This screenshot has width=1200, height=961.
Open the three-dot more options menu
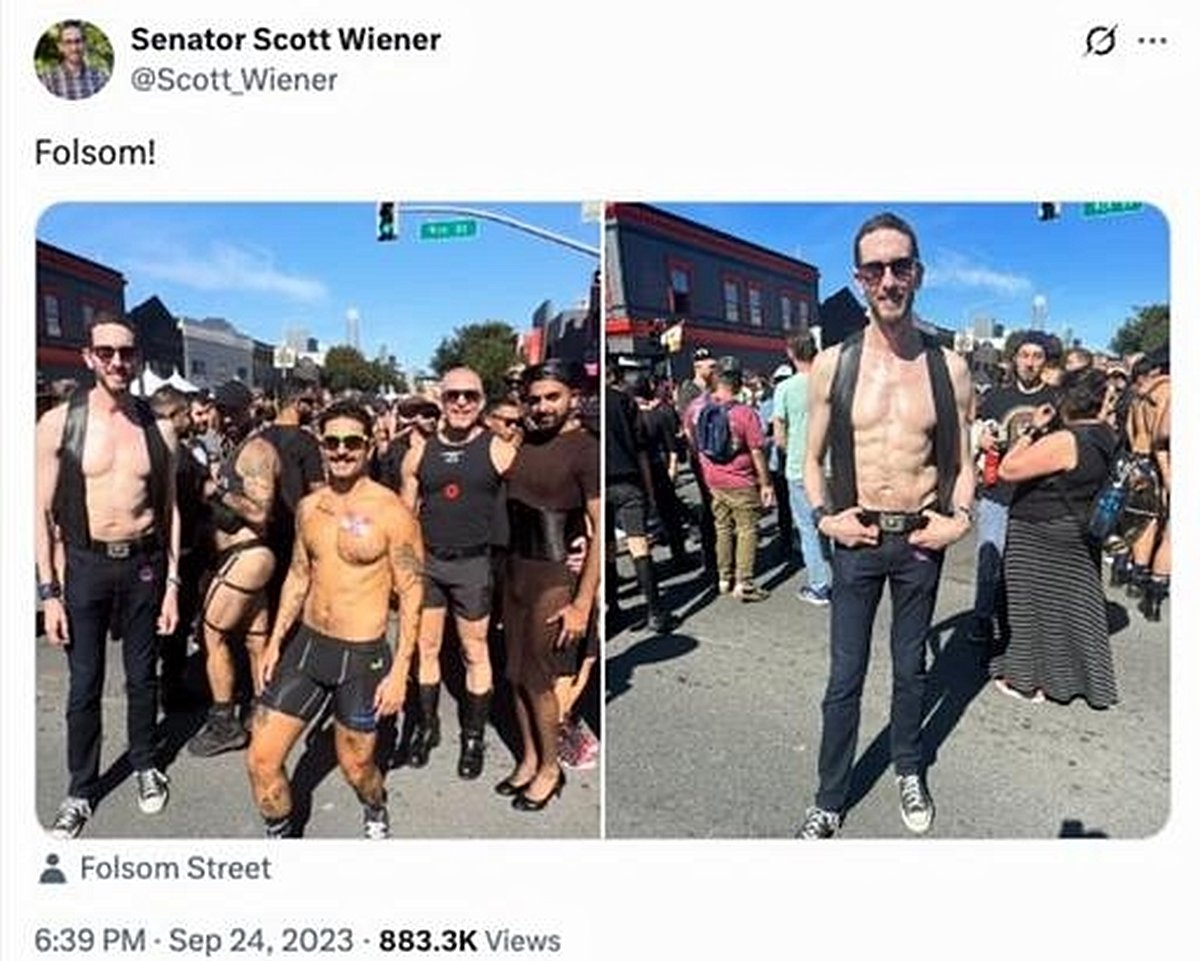point(1152,42)
